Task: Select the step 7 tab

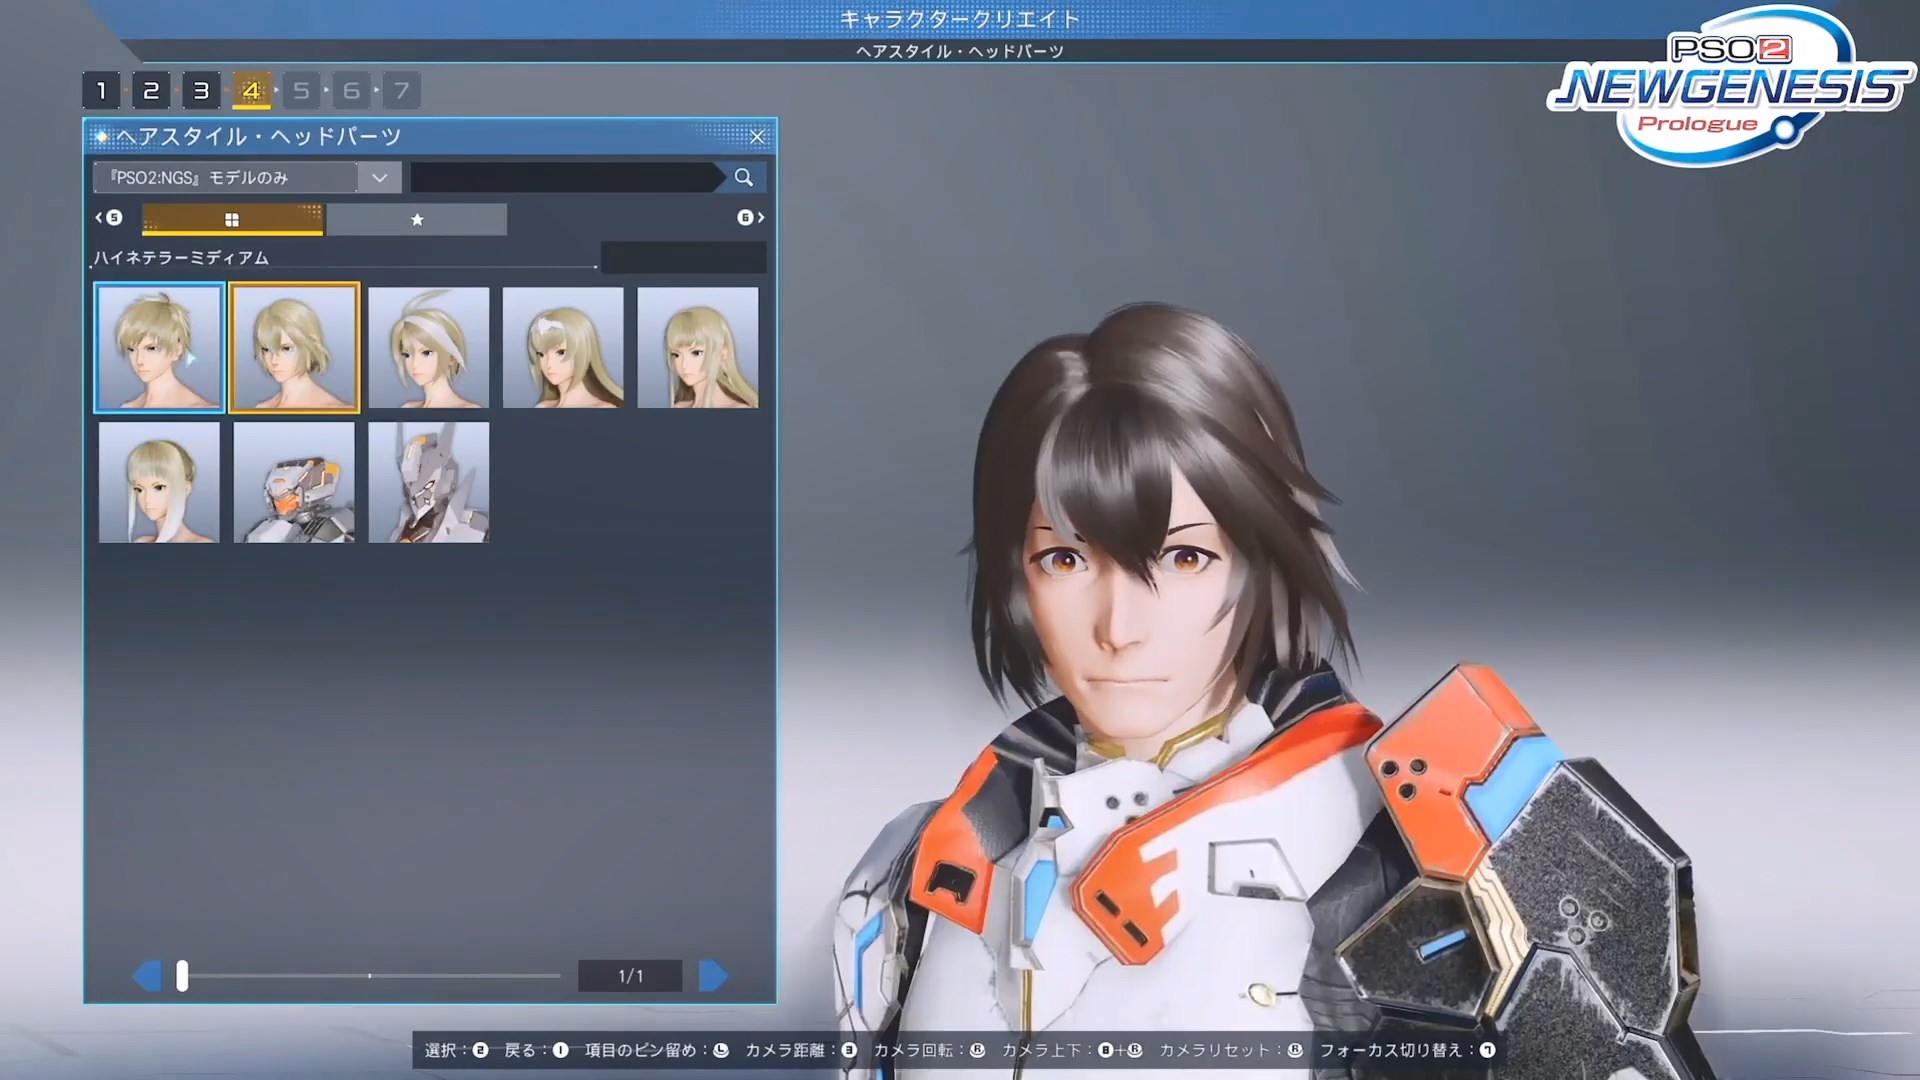Action: click(x=401, y=90)
